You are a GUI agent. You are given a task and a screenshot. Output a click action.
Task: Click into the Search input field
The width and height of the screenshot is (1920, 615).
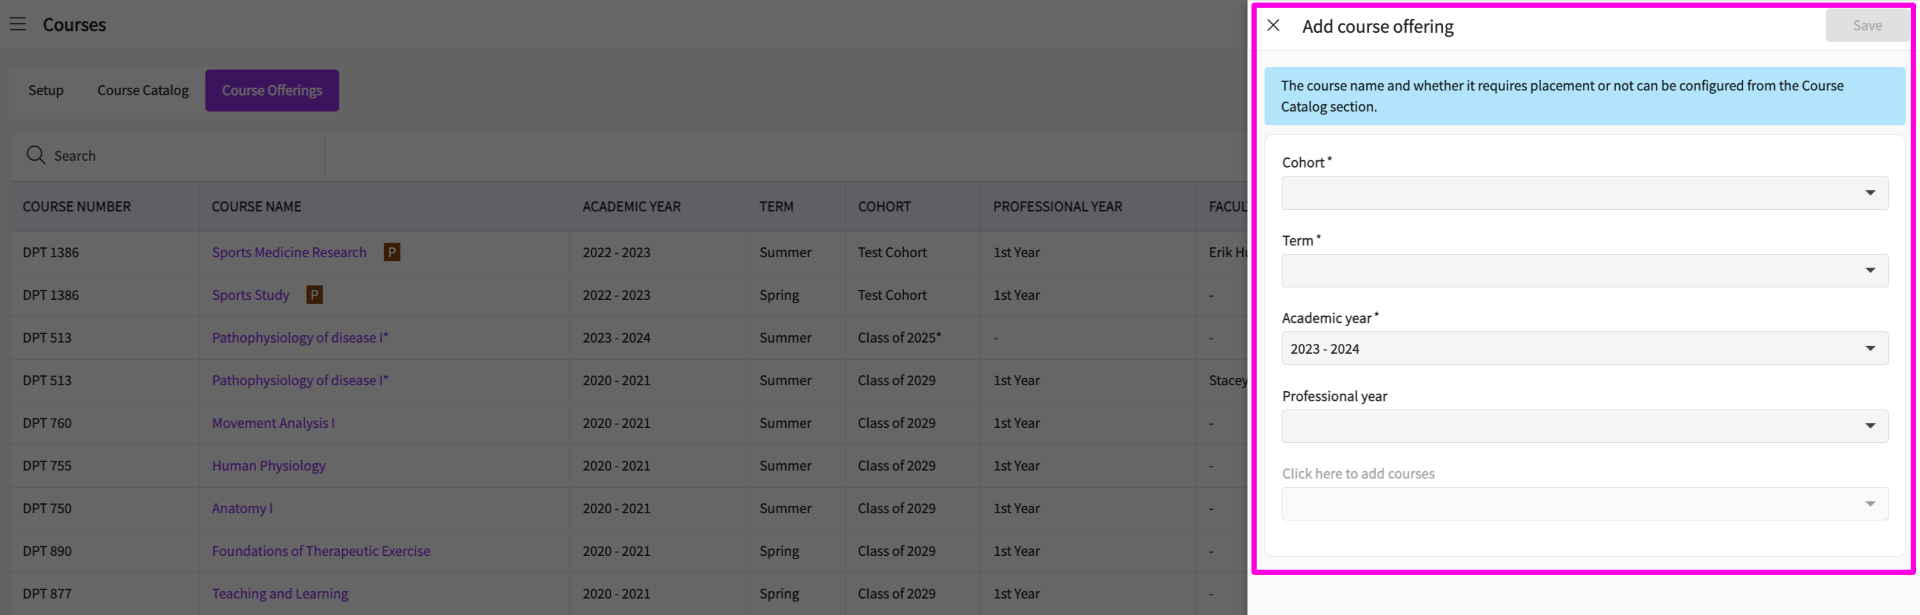(180, 156)
